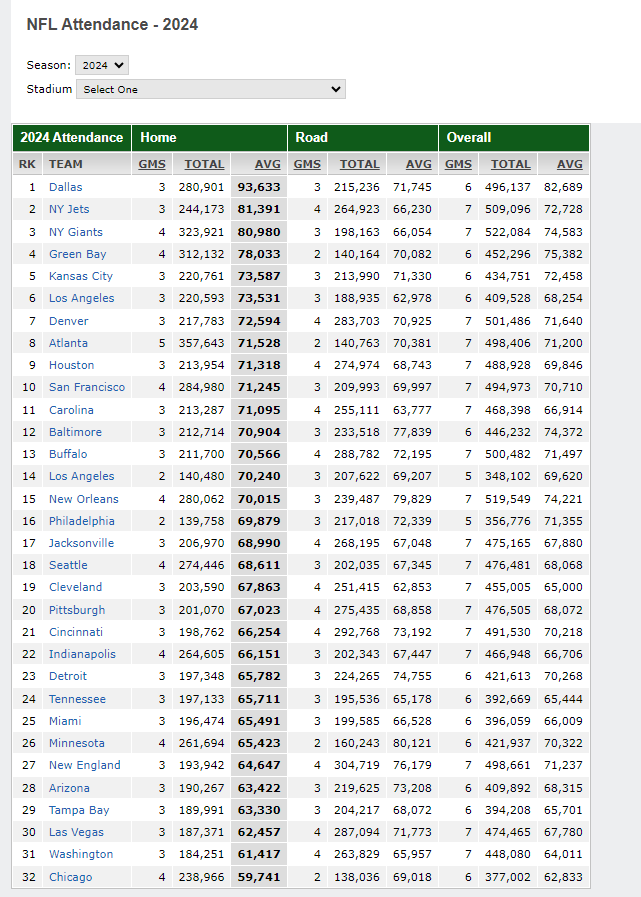
Task: Open the Kansas City team link
Action: (81, 276)
